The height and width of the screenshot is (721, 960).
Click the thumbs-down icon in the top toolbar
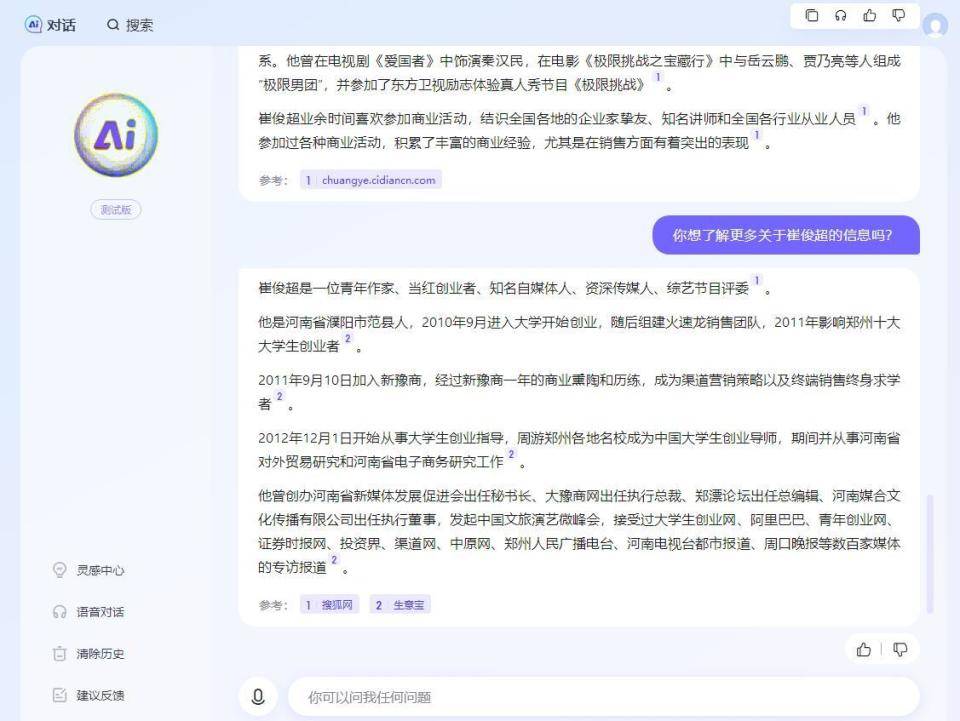[x=899, y=16]
